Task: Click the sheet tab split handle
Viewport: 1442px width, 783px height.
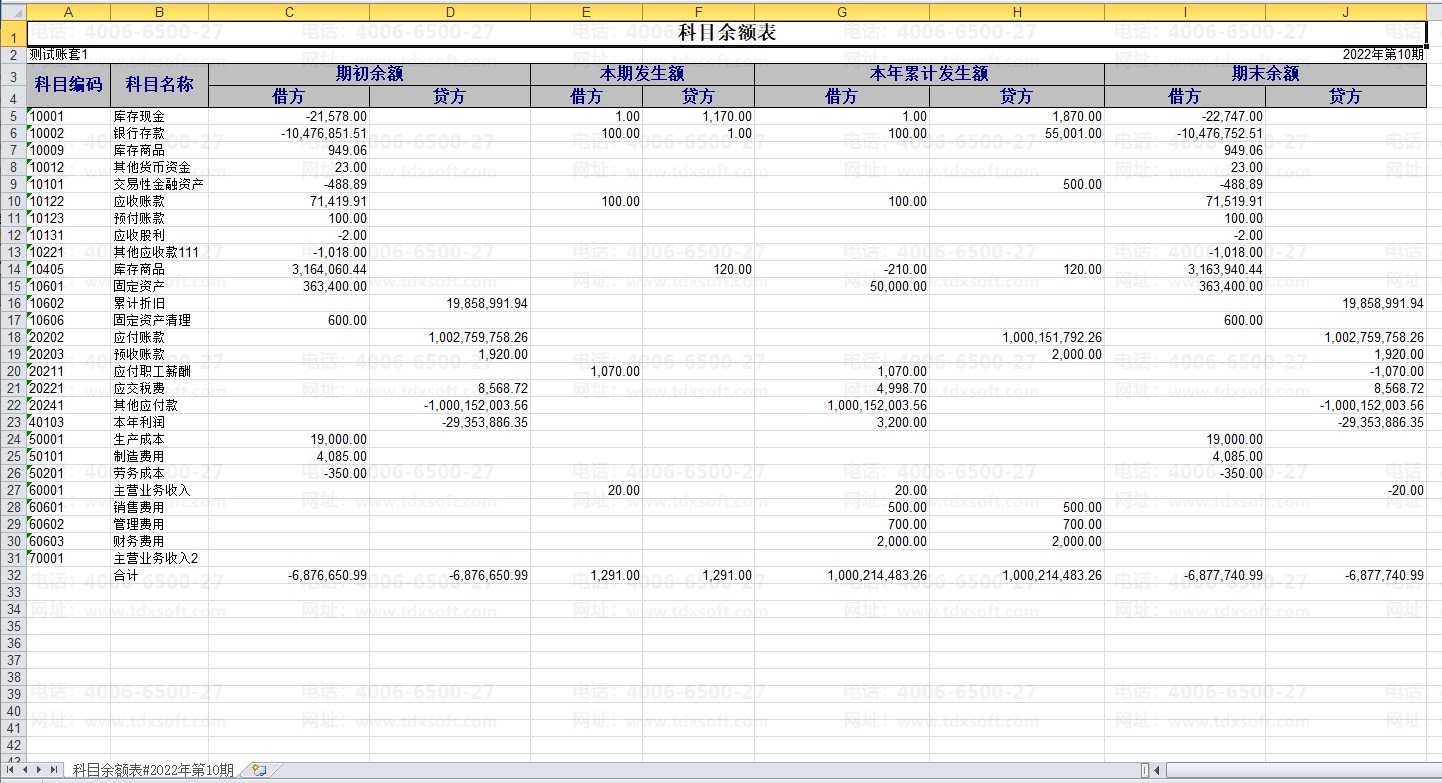Action: tap(1144, 770)
